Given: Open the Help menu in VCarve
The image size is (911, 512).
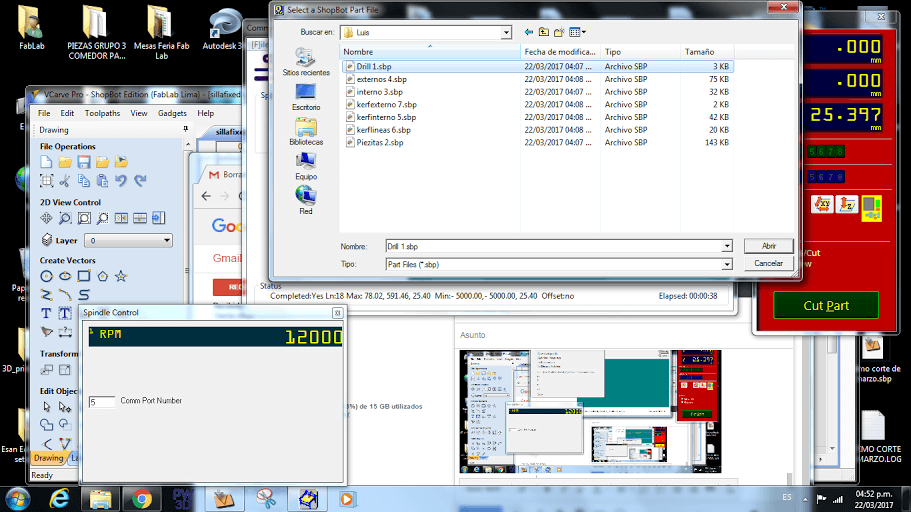Looking at the screenshot, I should [x=206, y=113].
